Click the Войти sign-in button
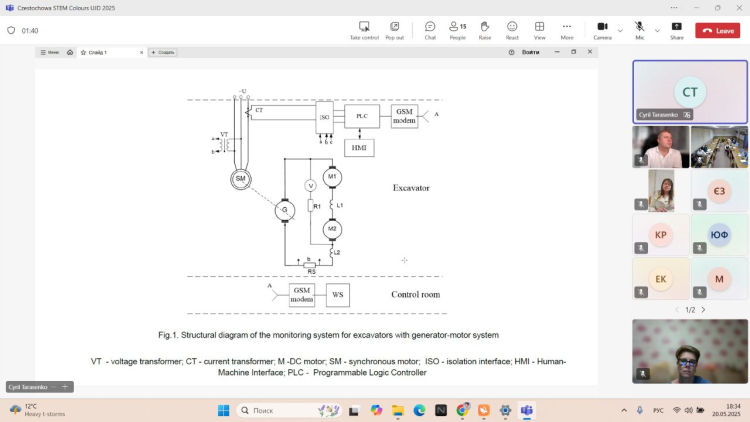The height and width of the screenshot is (422, 750). pos(530,52)
